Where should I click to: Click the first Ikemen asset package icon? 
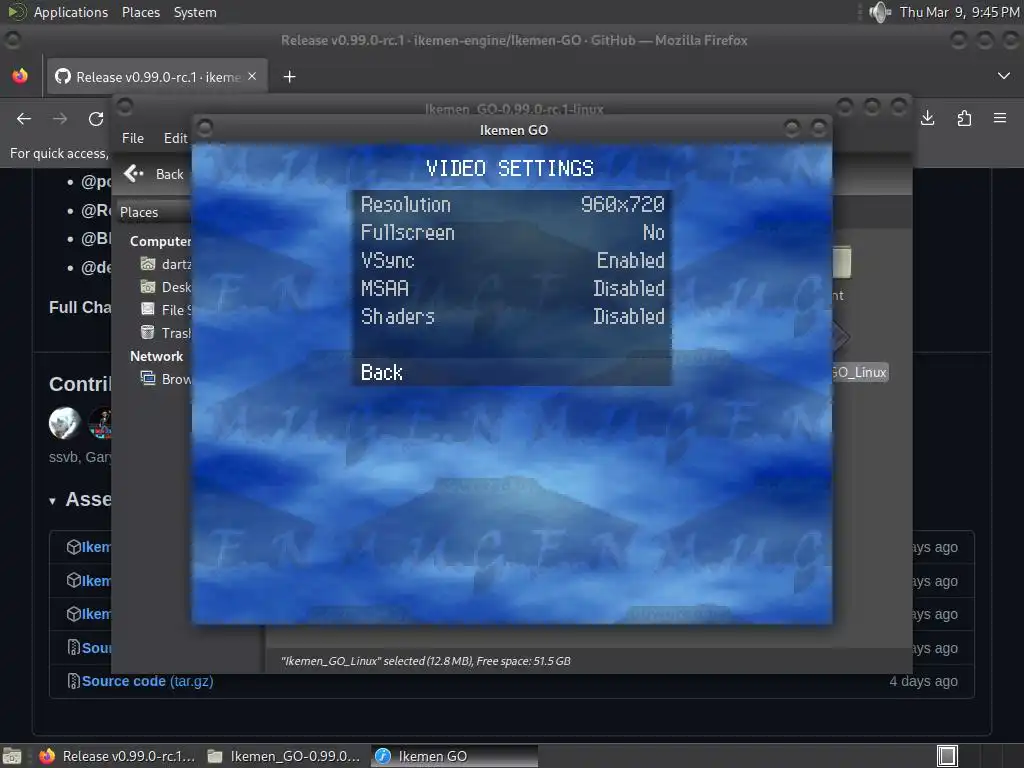[74, 547]
